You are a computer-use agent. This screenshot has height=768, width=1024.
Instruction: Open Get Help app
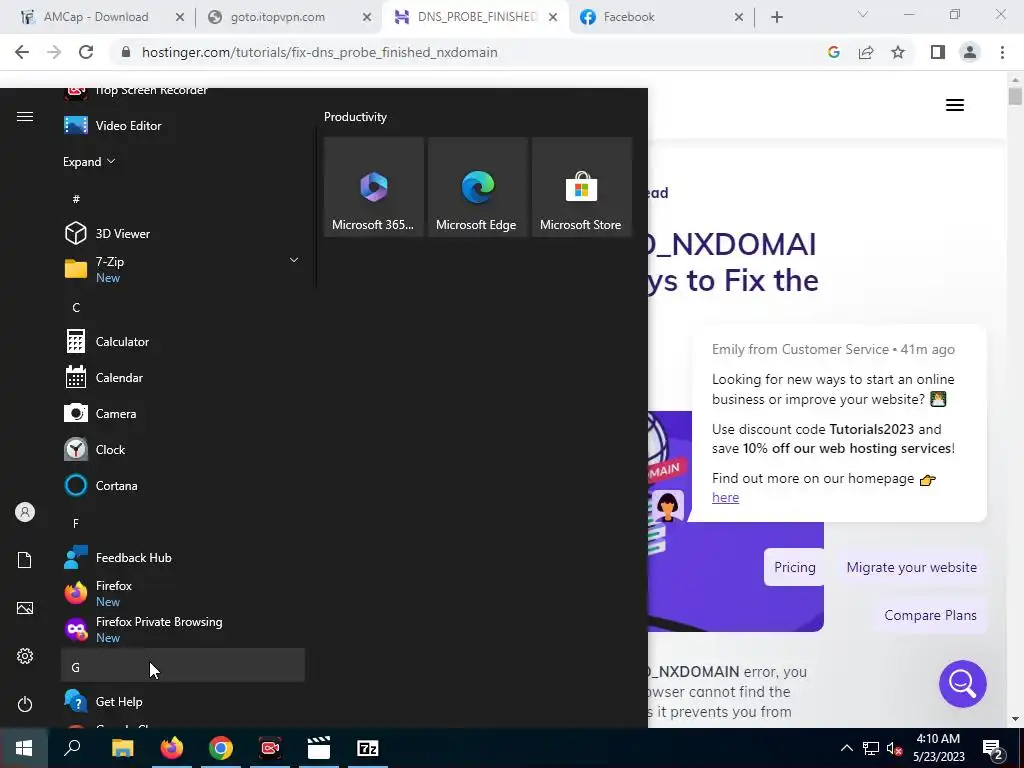click(183, 701)
